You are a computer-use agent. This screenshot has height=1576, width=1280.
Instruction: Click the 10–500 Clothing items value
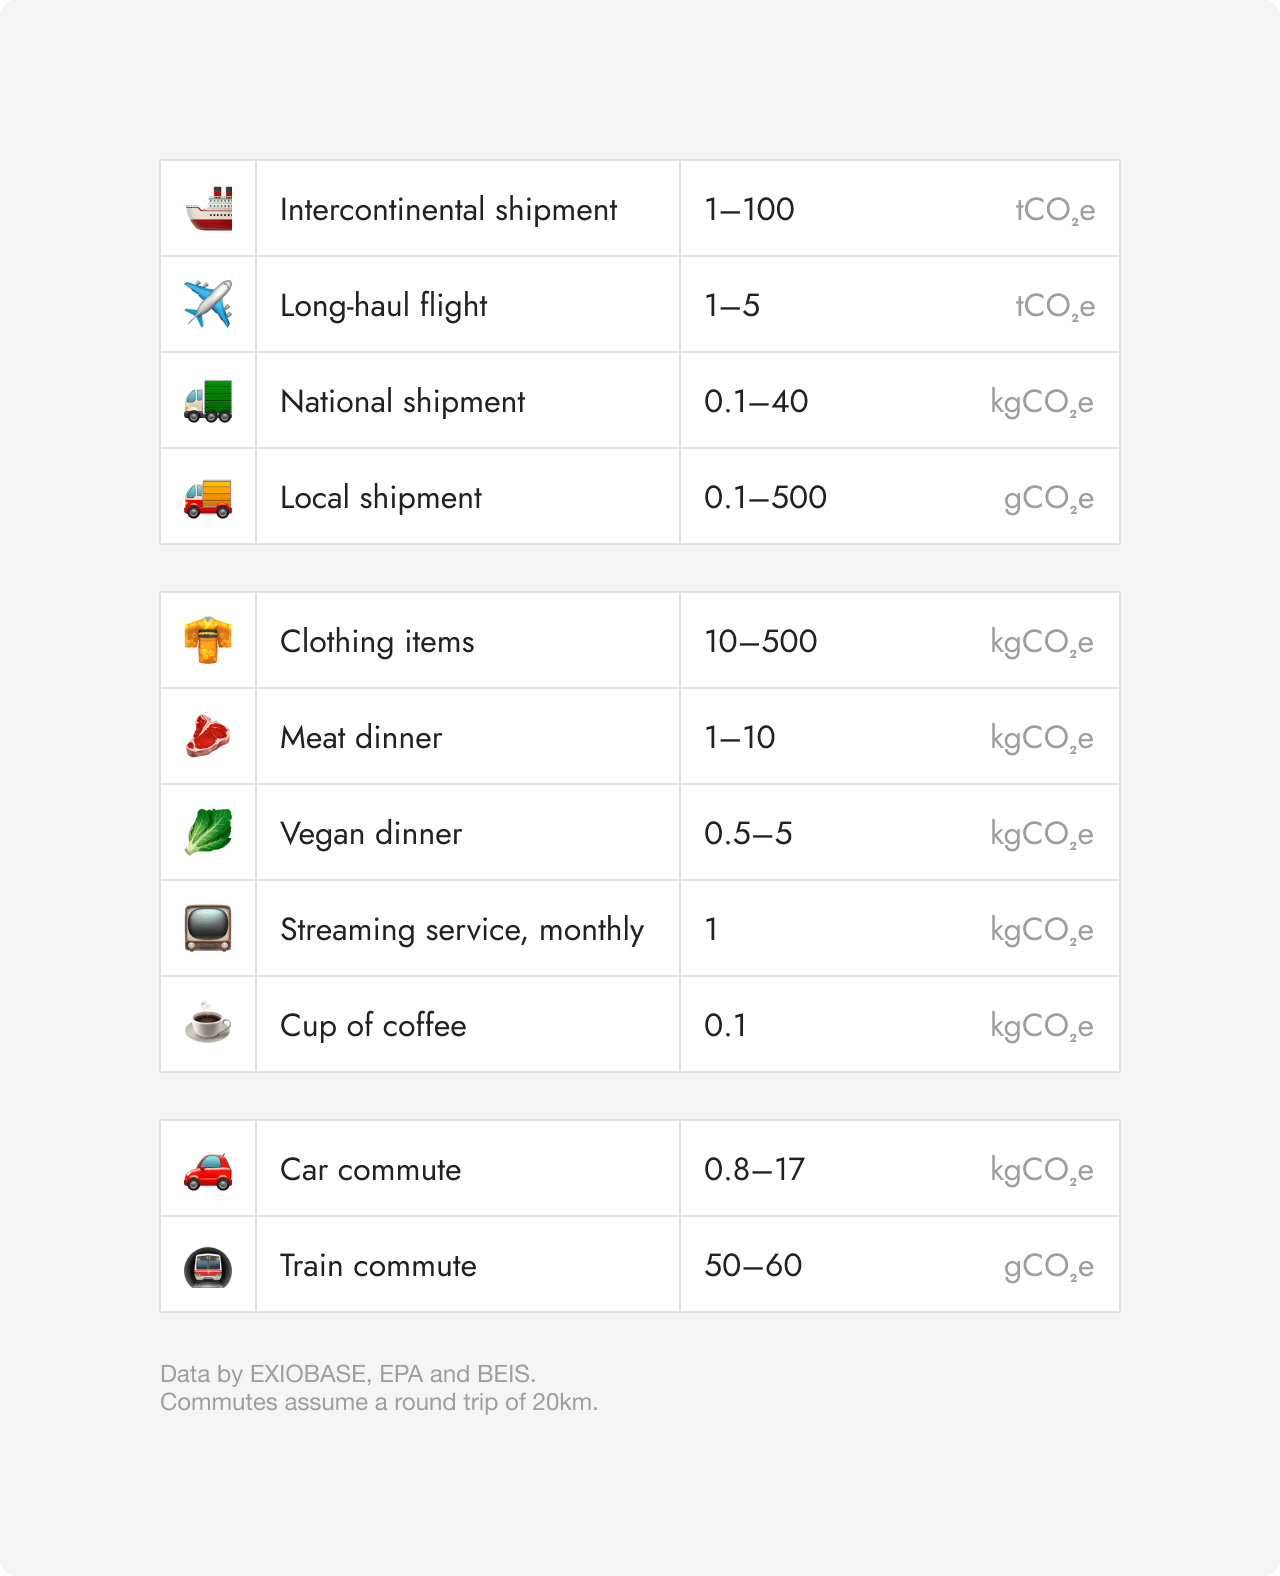[760, 641]
